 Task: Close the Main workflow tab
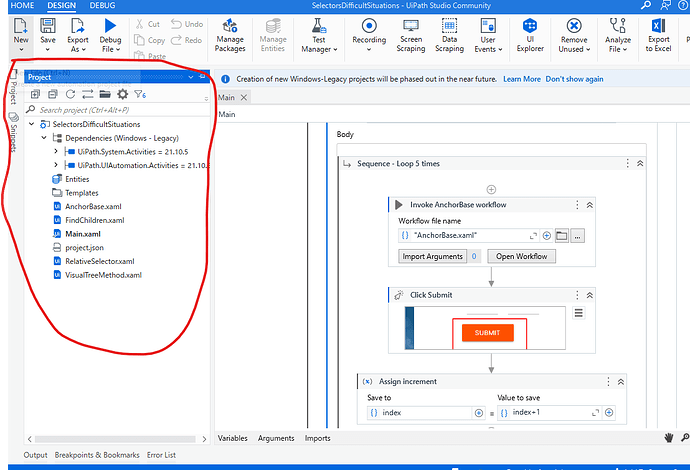243,98
